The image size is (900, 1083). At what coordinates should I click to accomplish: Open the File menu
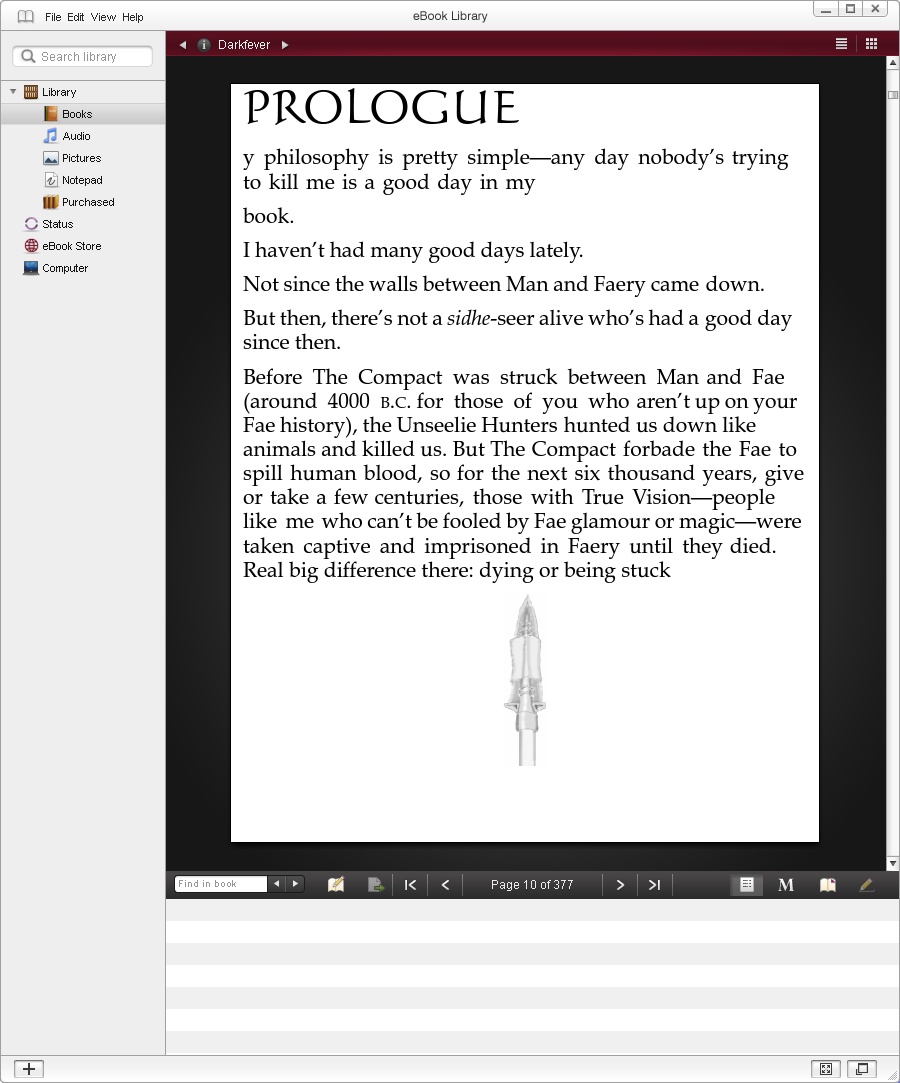click(x=52, y=17)
